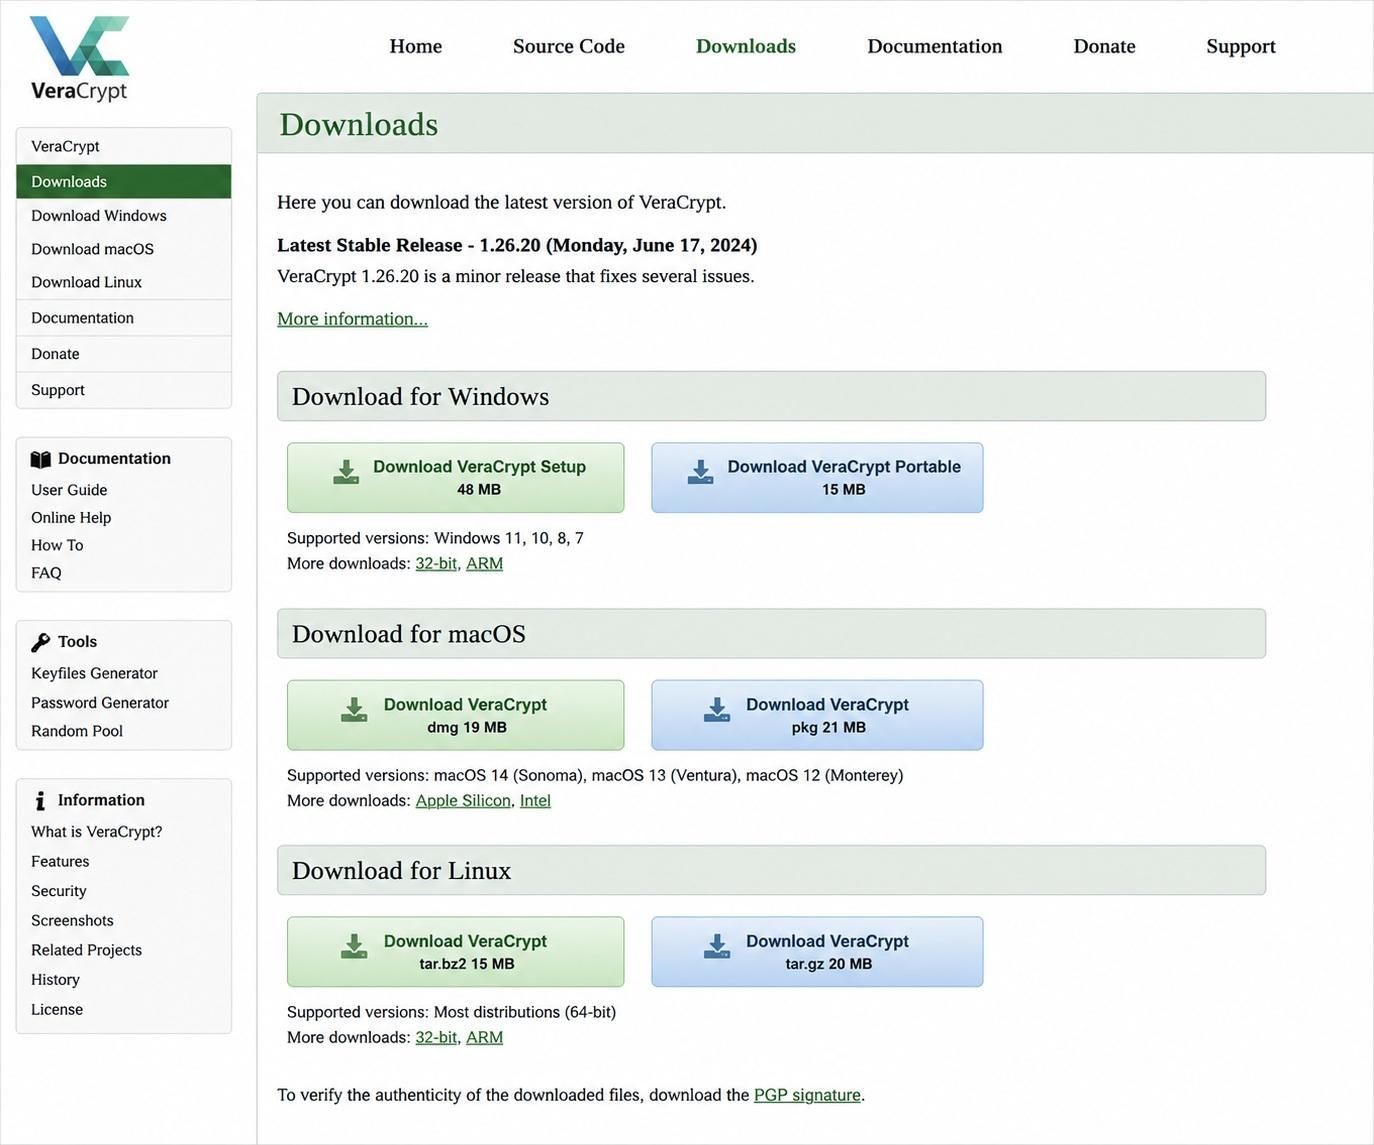Open Donate in the sidebar menu

click(x=124, y=354)
